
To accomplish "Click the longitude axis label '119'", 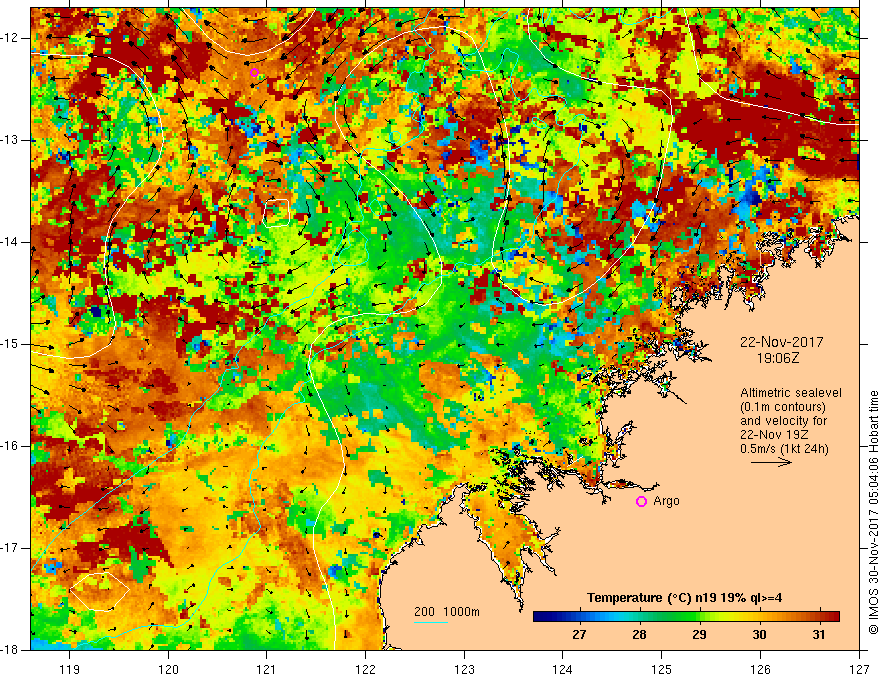I will pyautogui.click(x=70, y=669).
